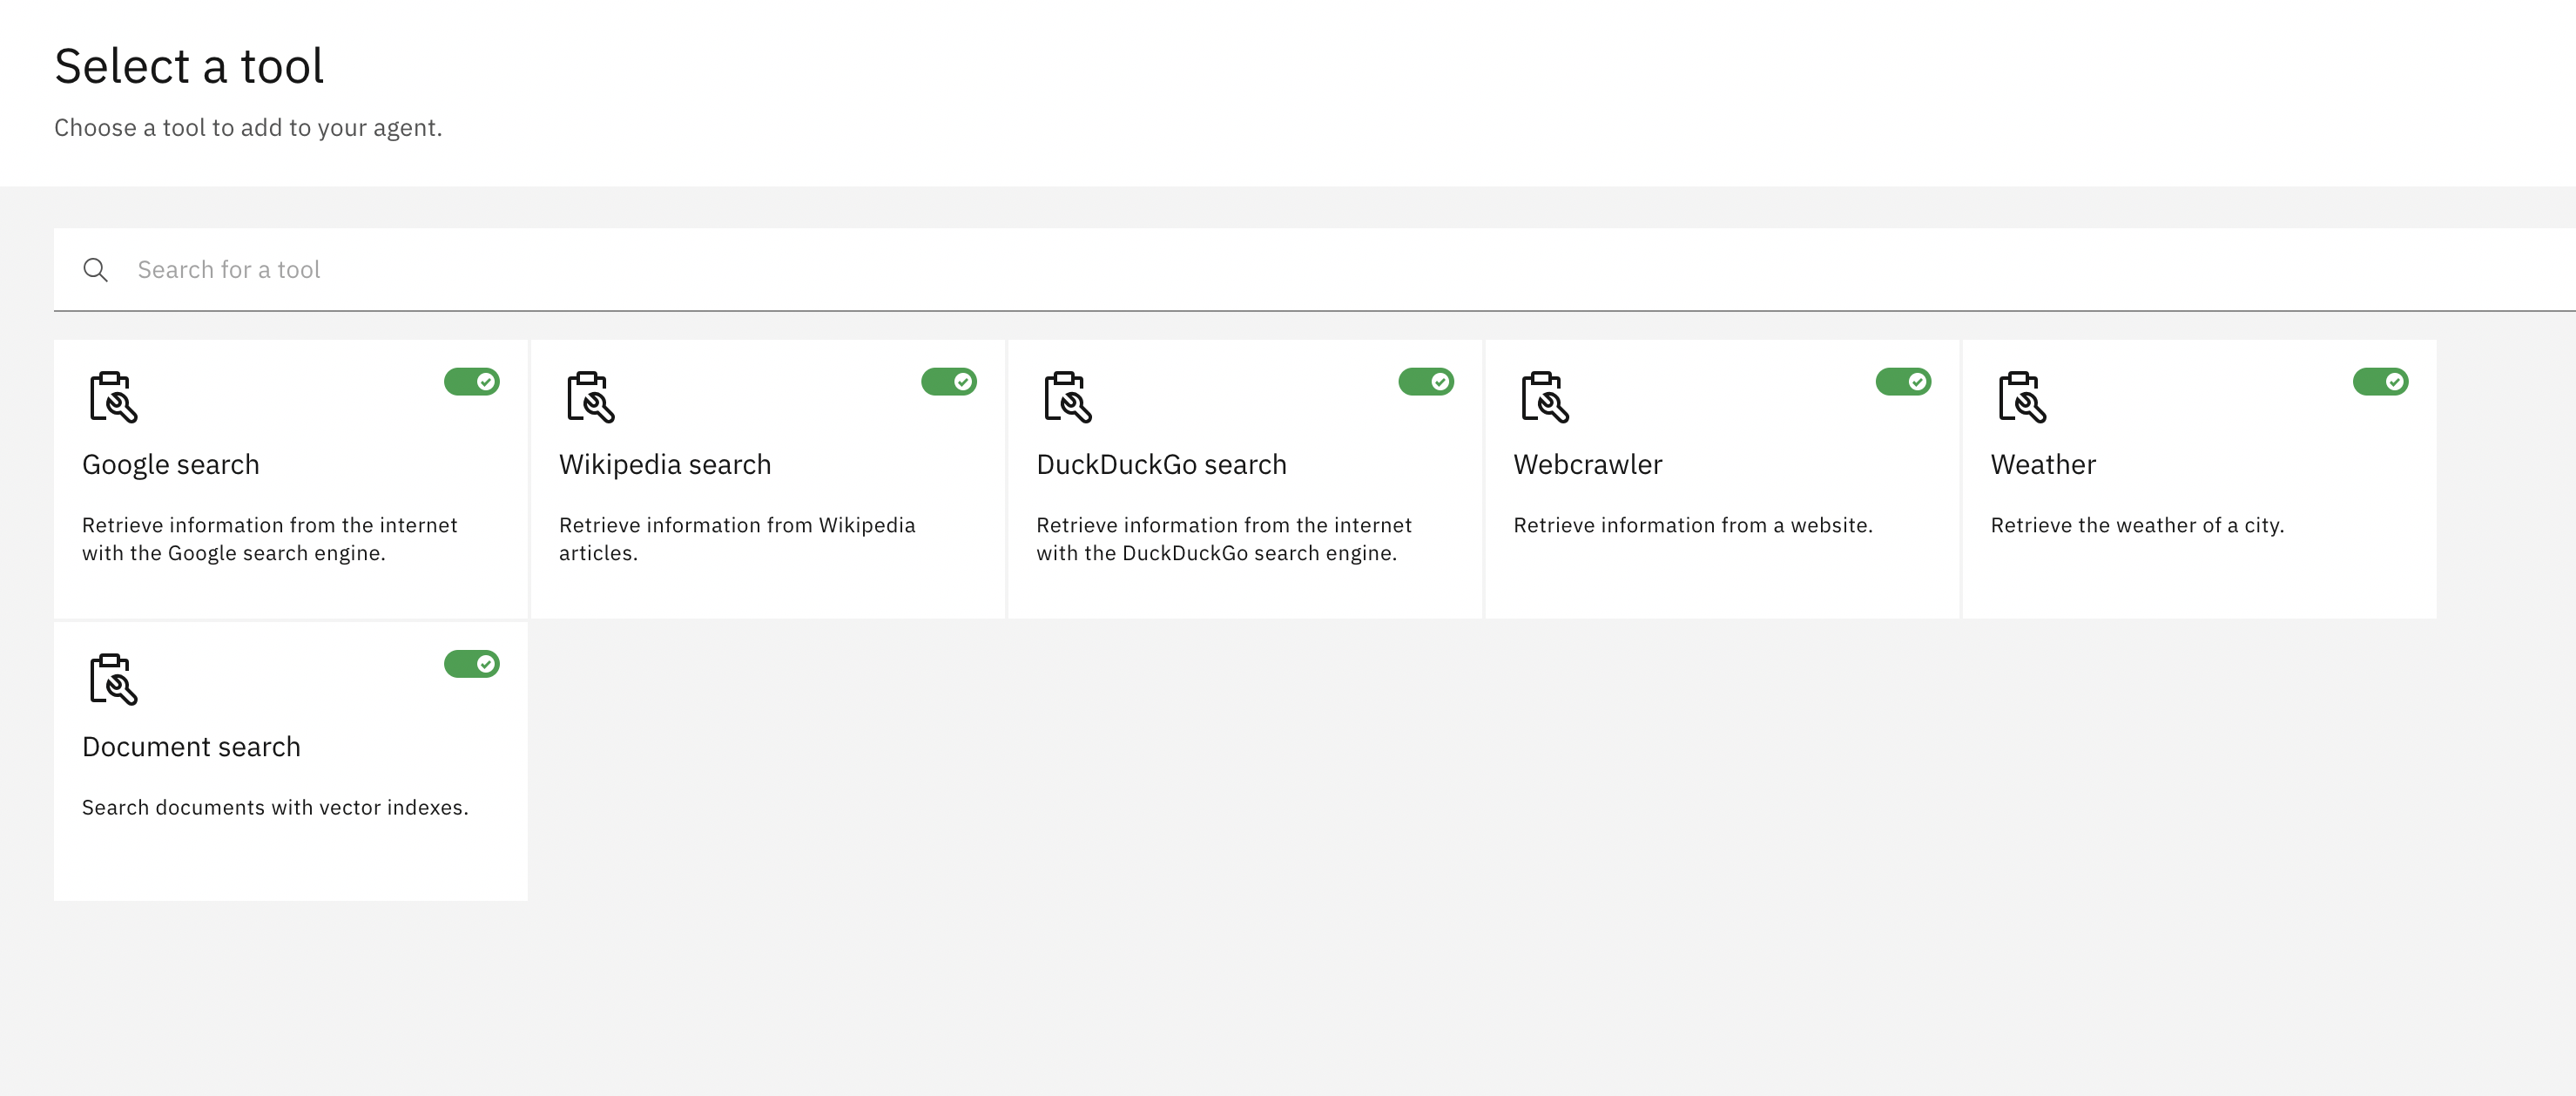
Task: Switch off the DuckDuckGo search toggle
Action: 1426,382
